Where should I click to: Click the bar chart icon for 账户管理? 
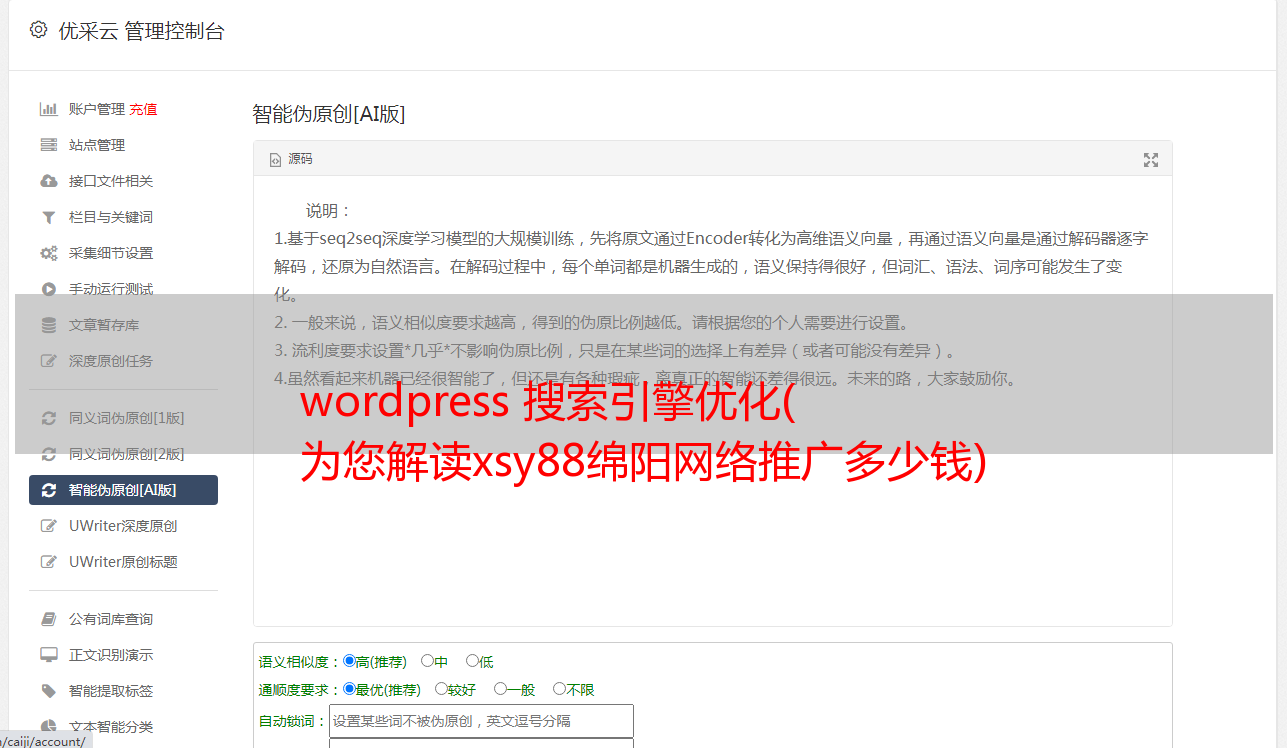click(48, 109)
